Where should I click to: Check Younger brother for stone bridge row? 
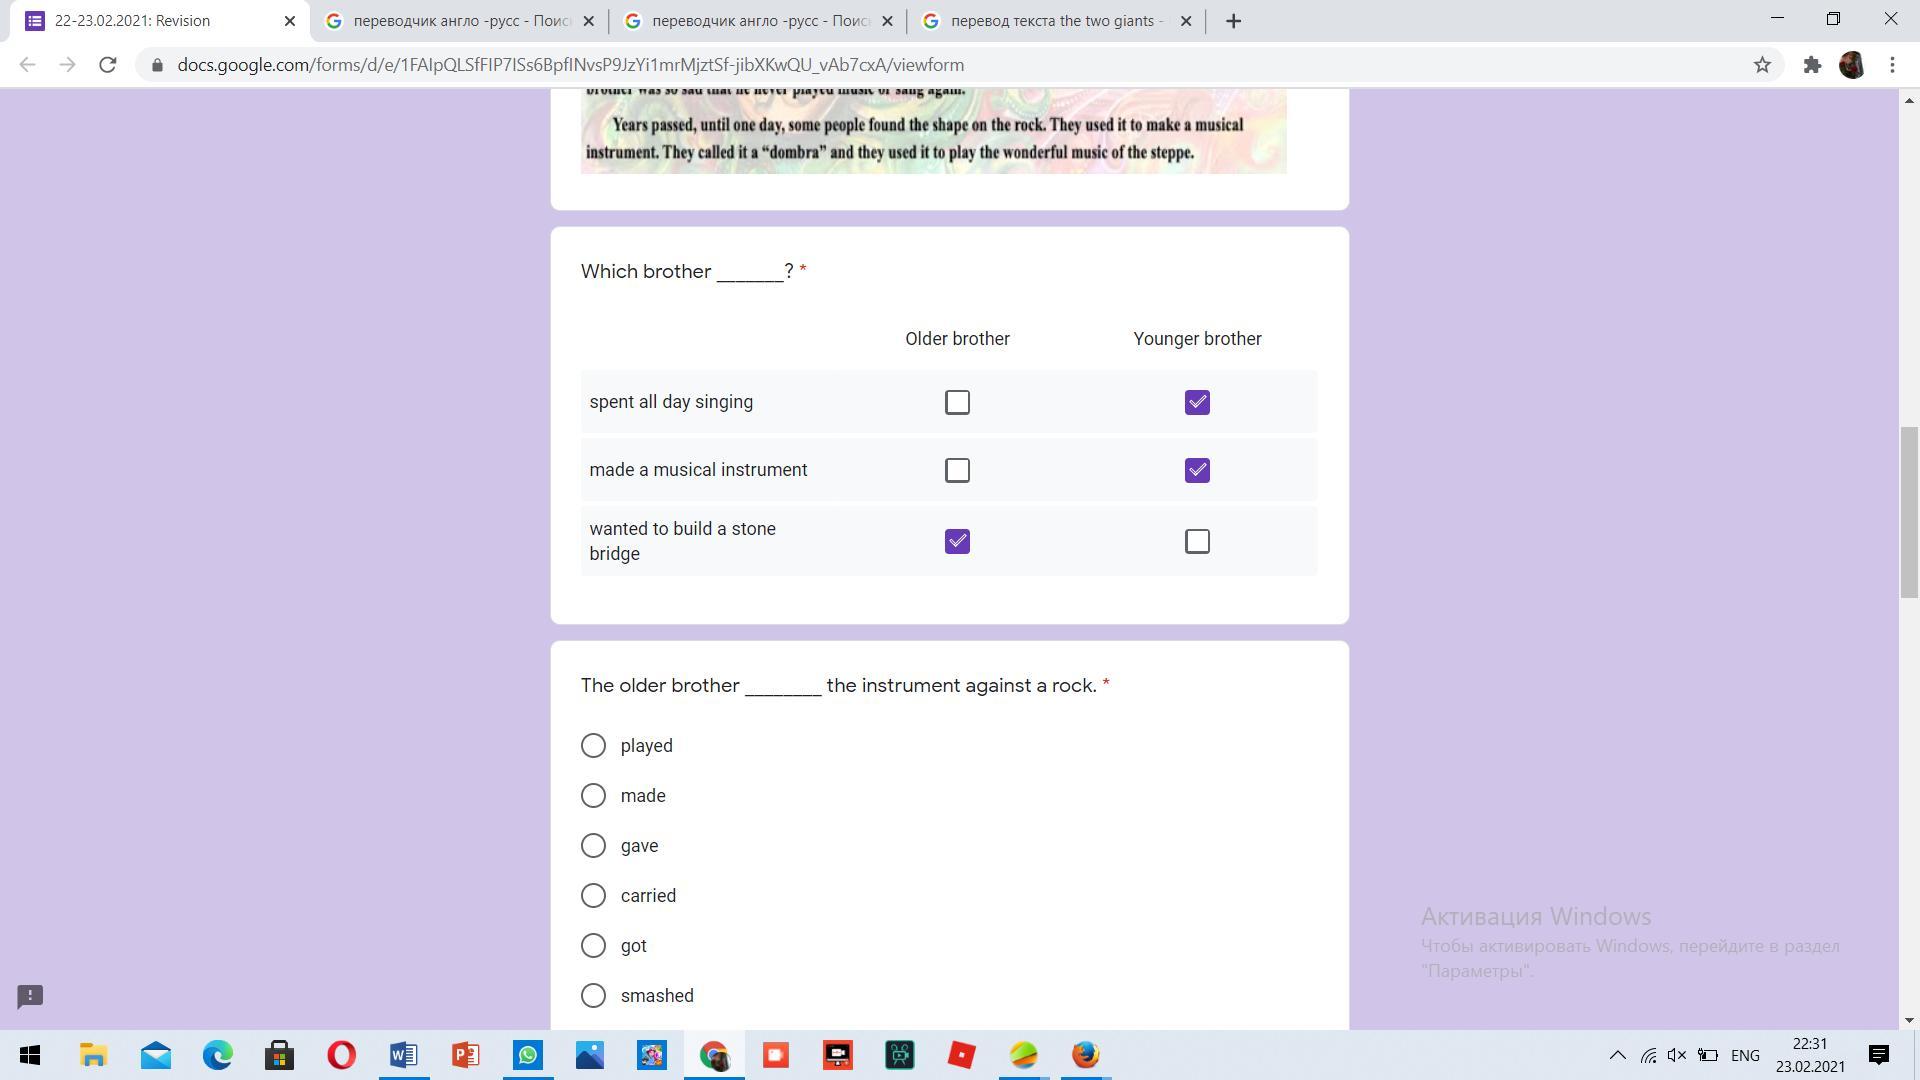click(1197, 541)
